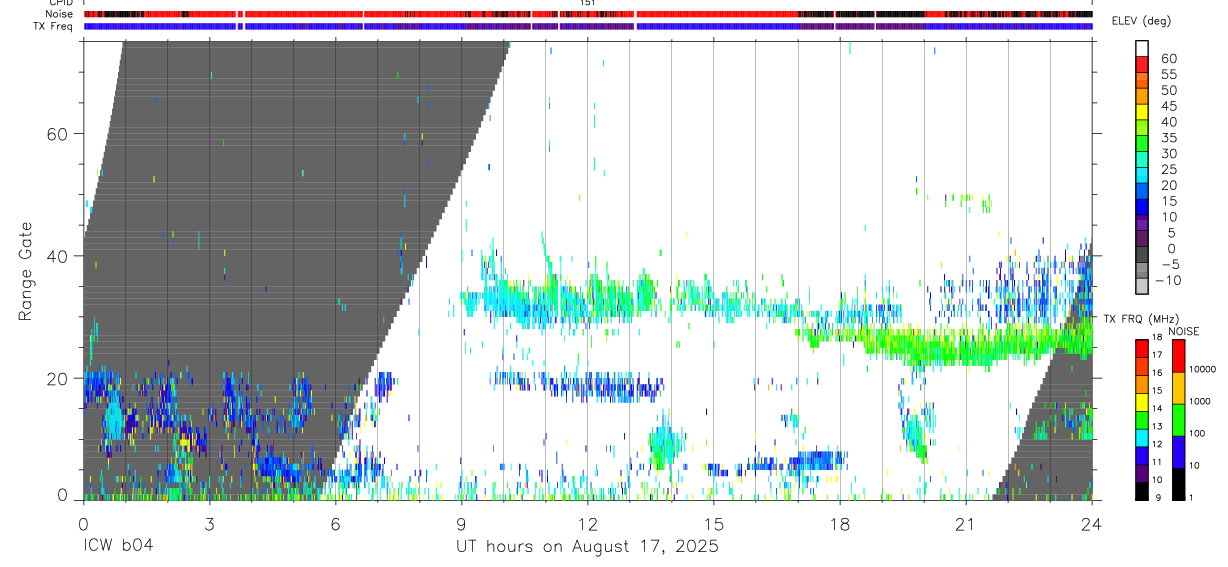Click the '12' tick label on the UT hours axis
The width and height of the screenshot is (1228, 567).
(x=587, y=524)
